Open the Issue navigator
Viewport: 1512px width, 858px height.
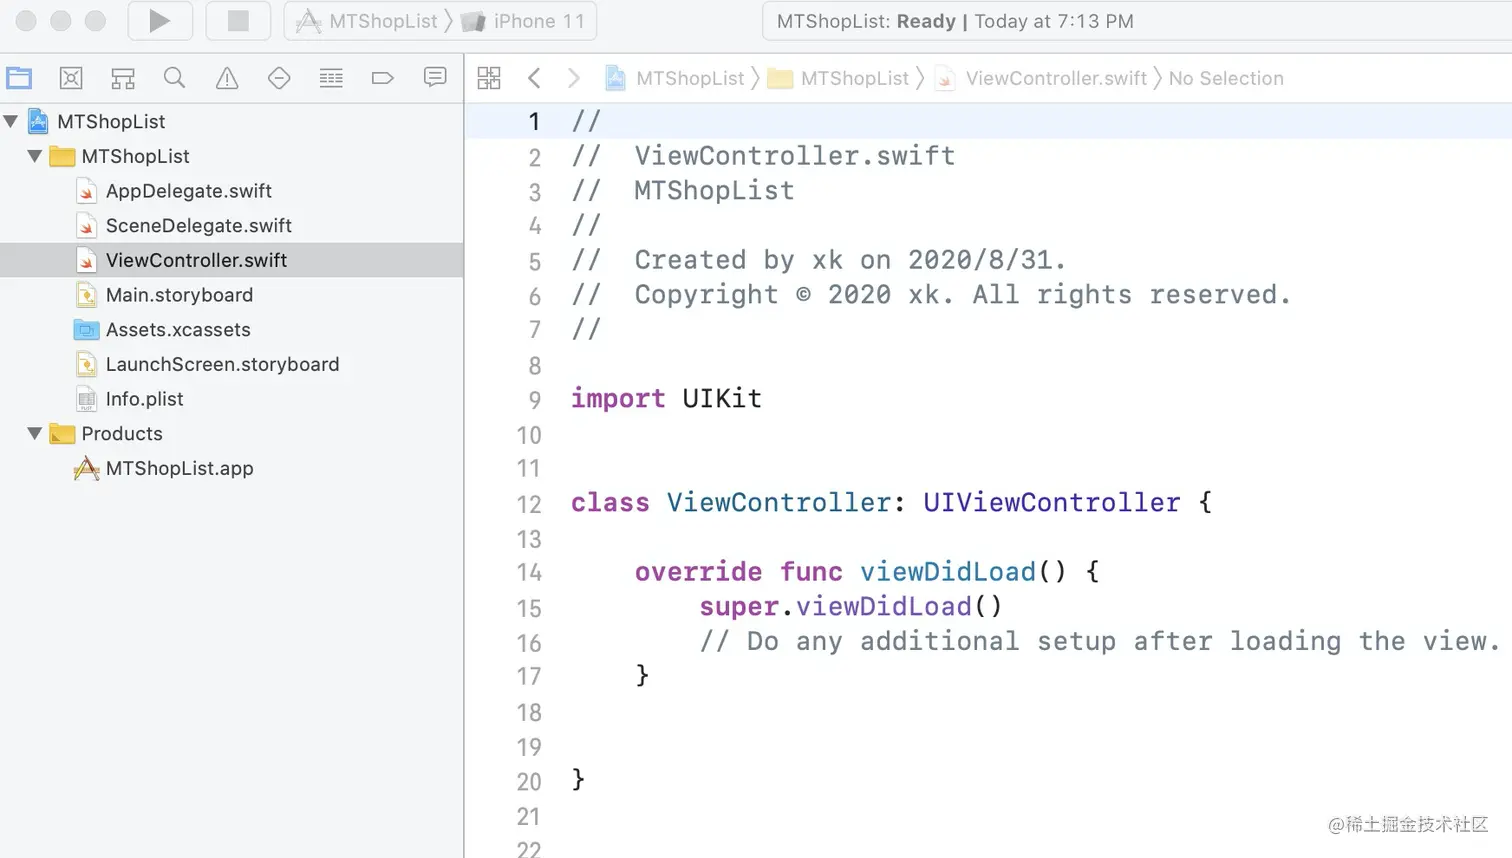tap(227, 78)
